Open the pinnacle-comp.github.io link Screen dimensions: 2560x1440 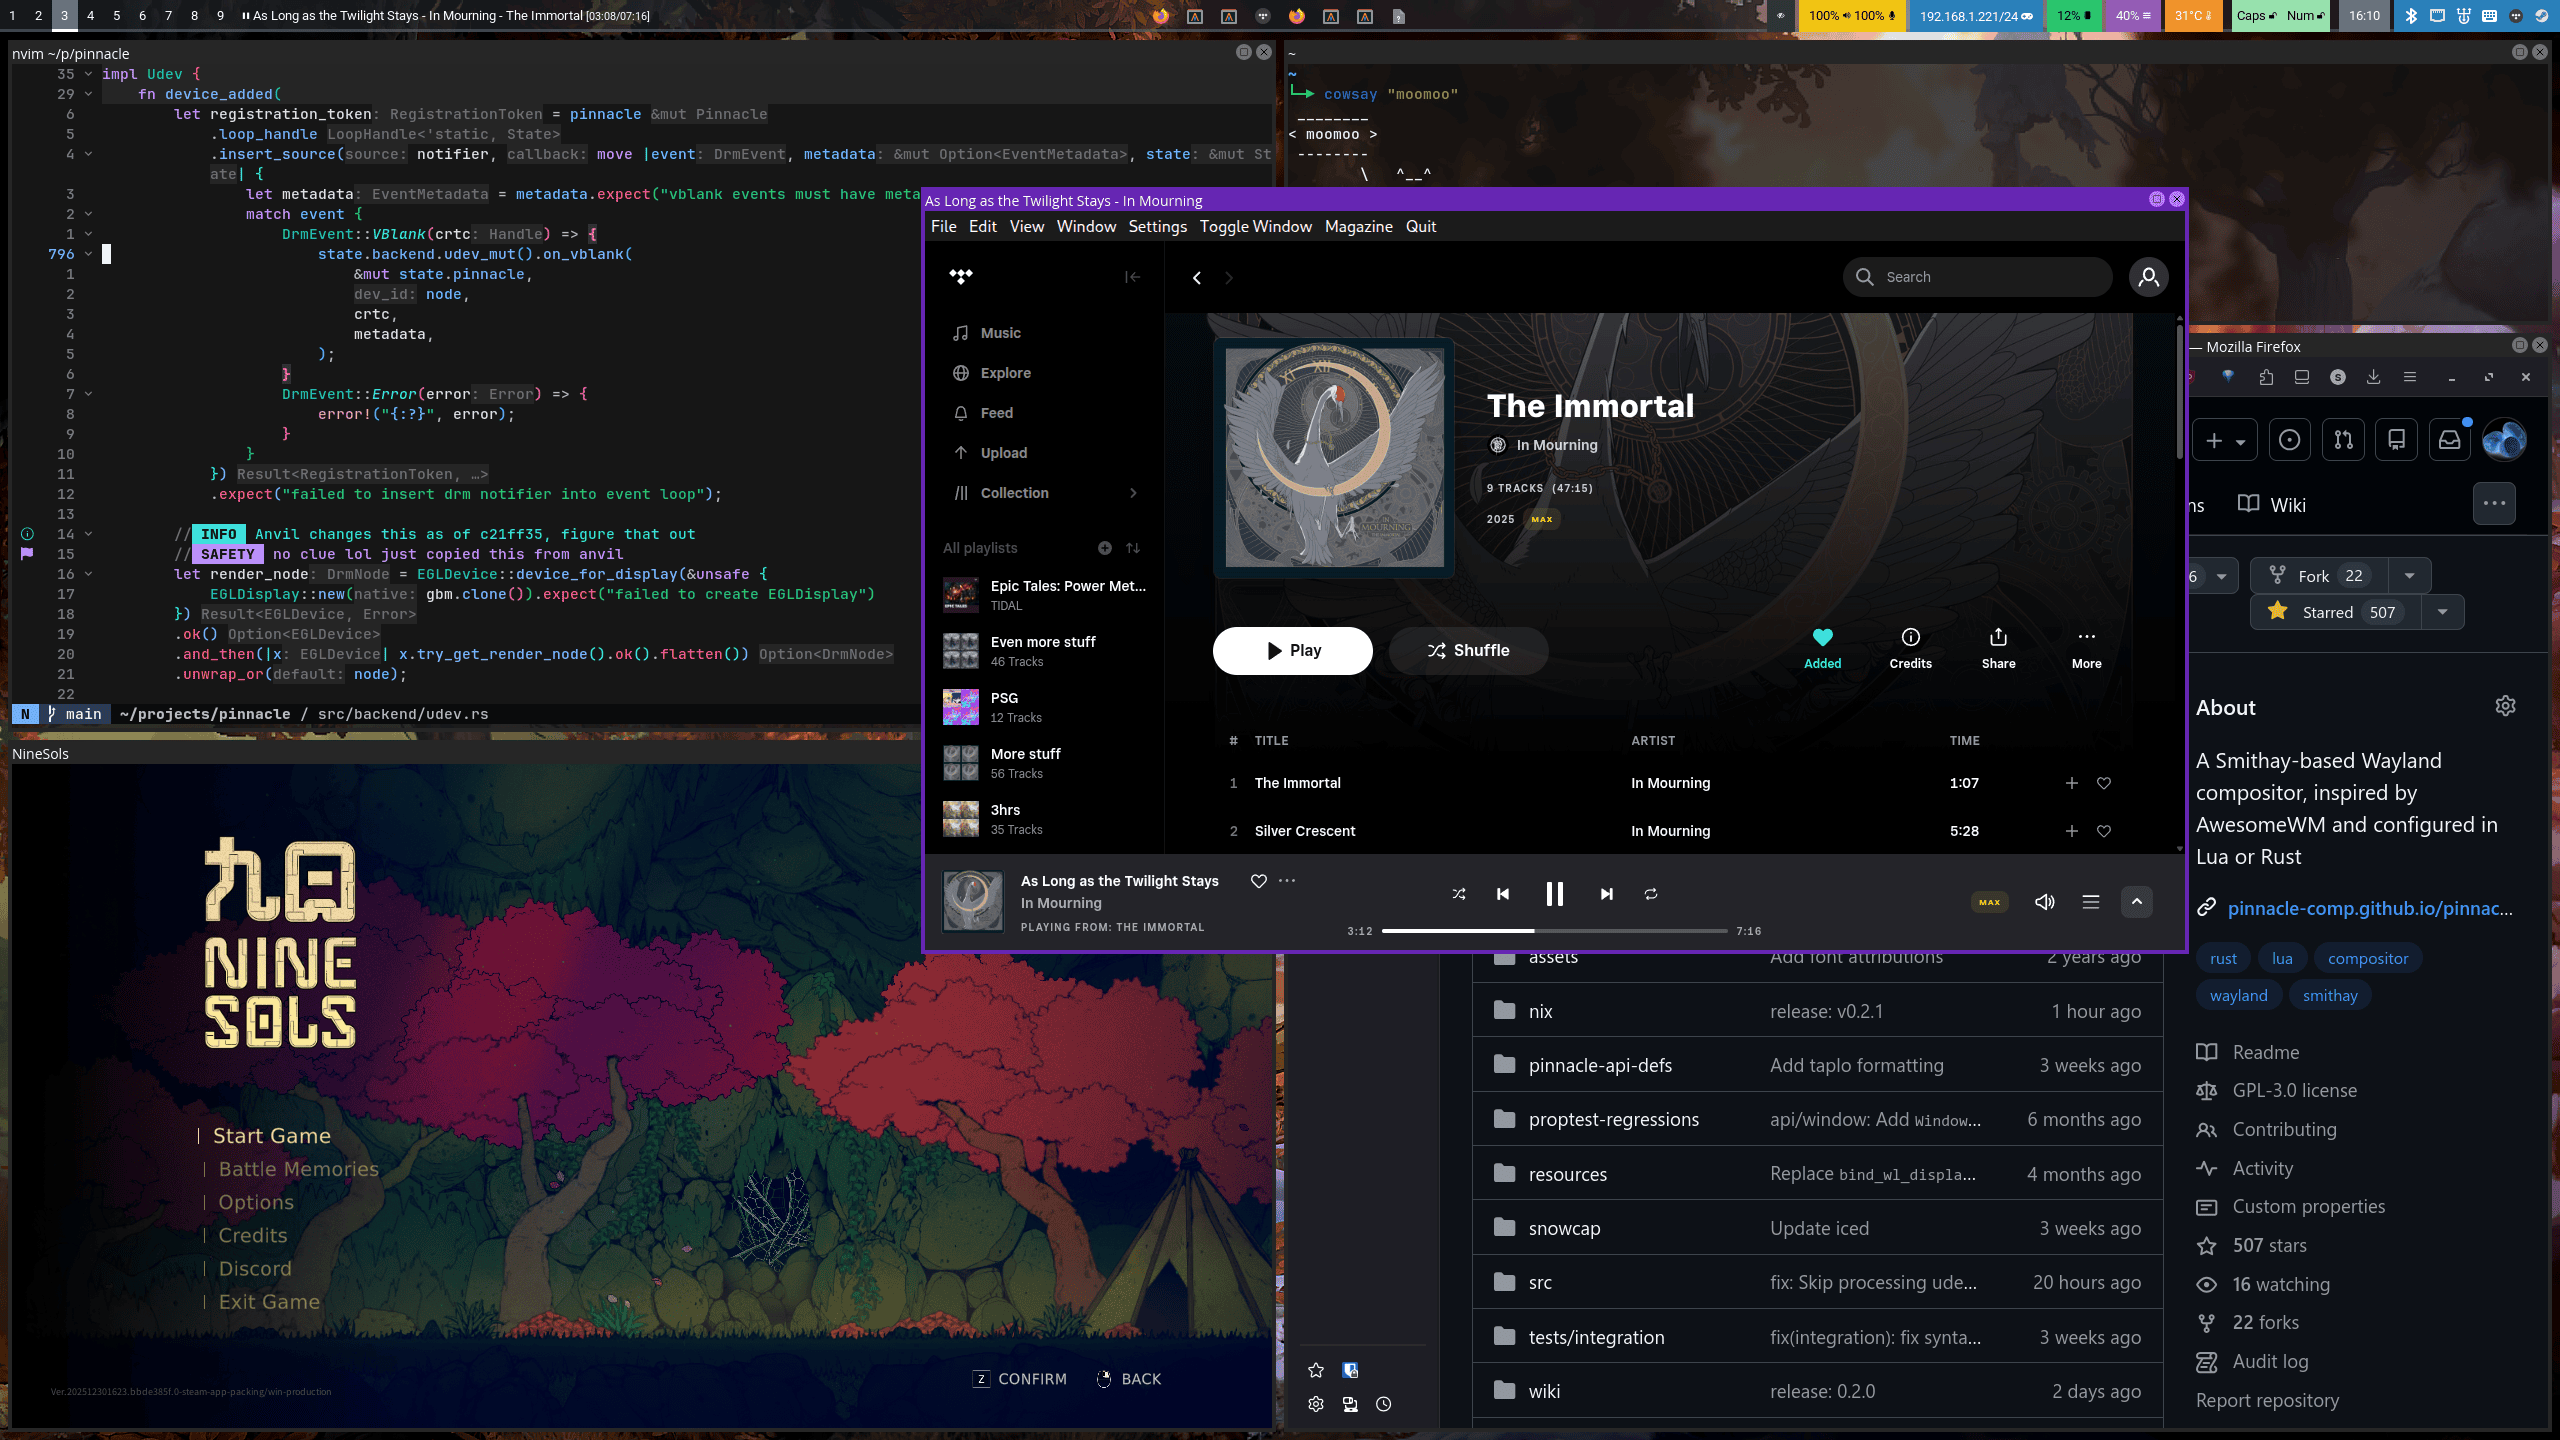[2369, 908]
